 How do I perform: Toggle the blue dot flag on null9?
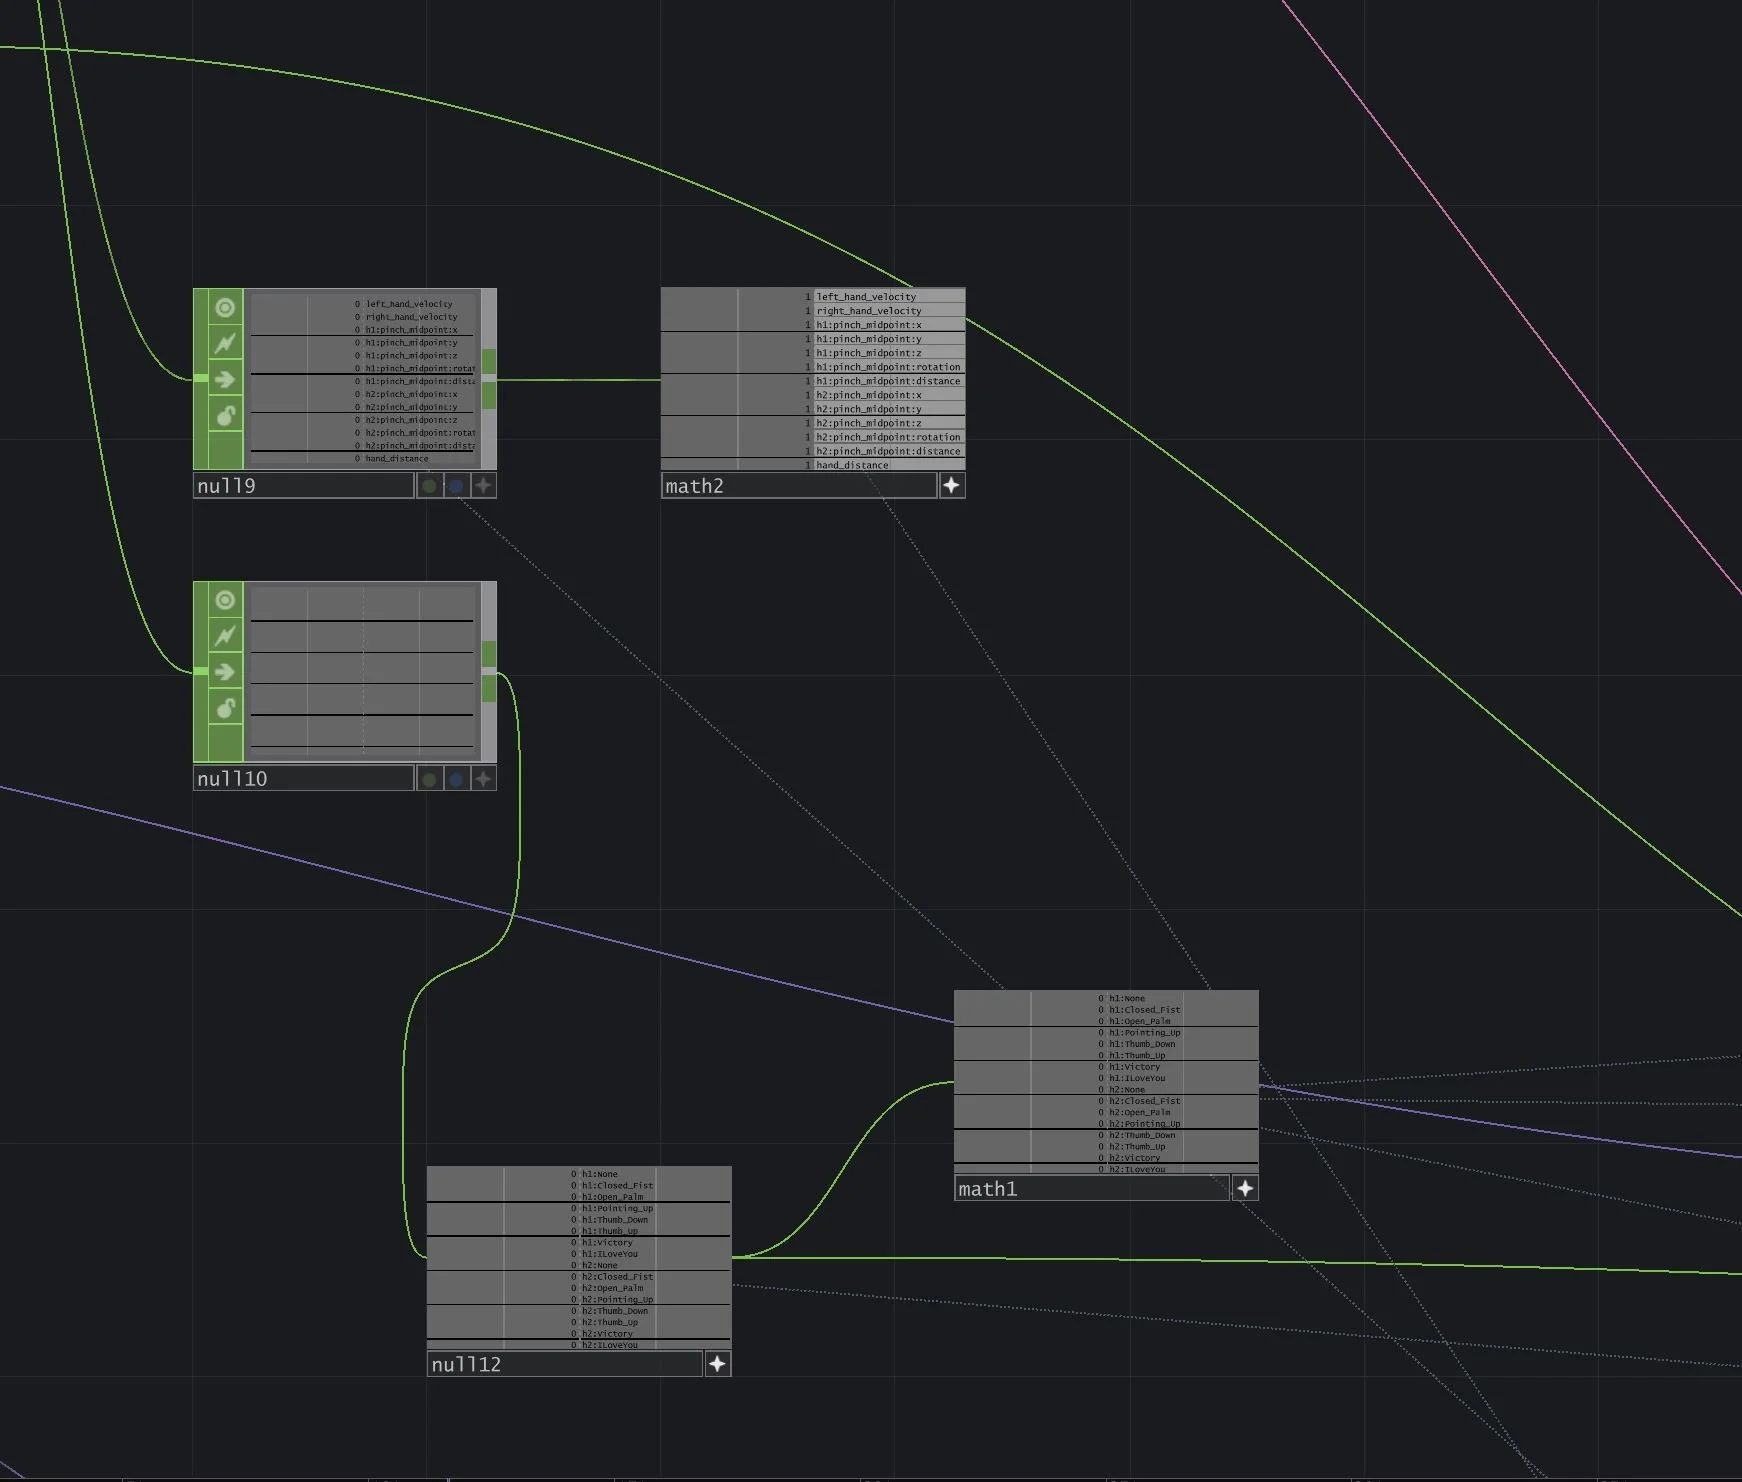pos(456,486)
